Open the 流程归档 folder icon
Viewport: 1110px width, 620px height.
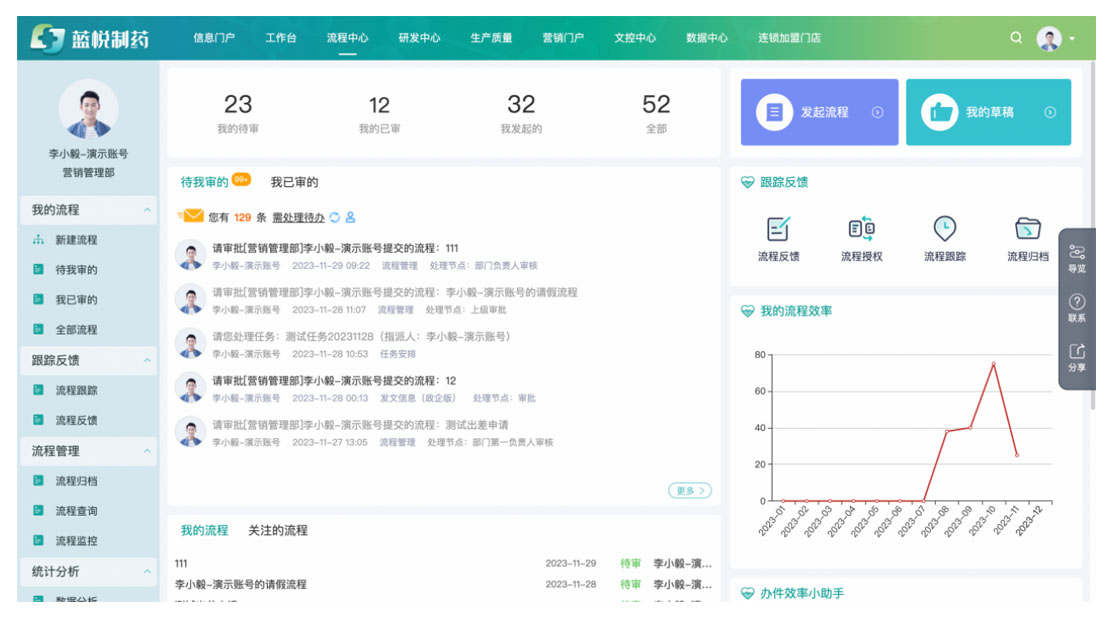coord(1027,229)
